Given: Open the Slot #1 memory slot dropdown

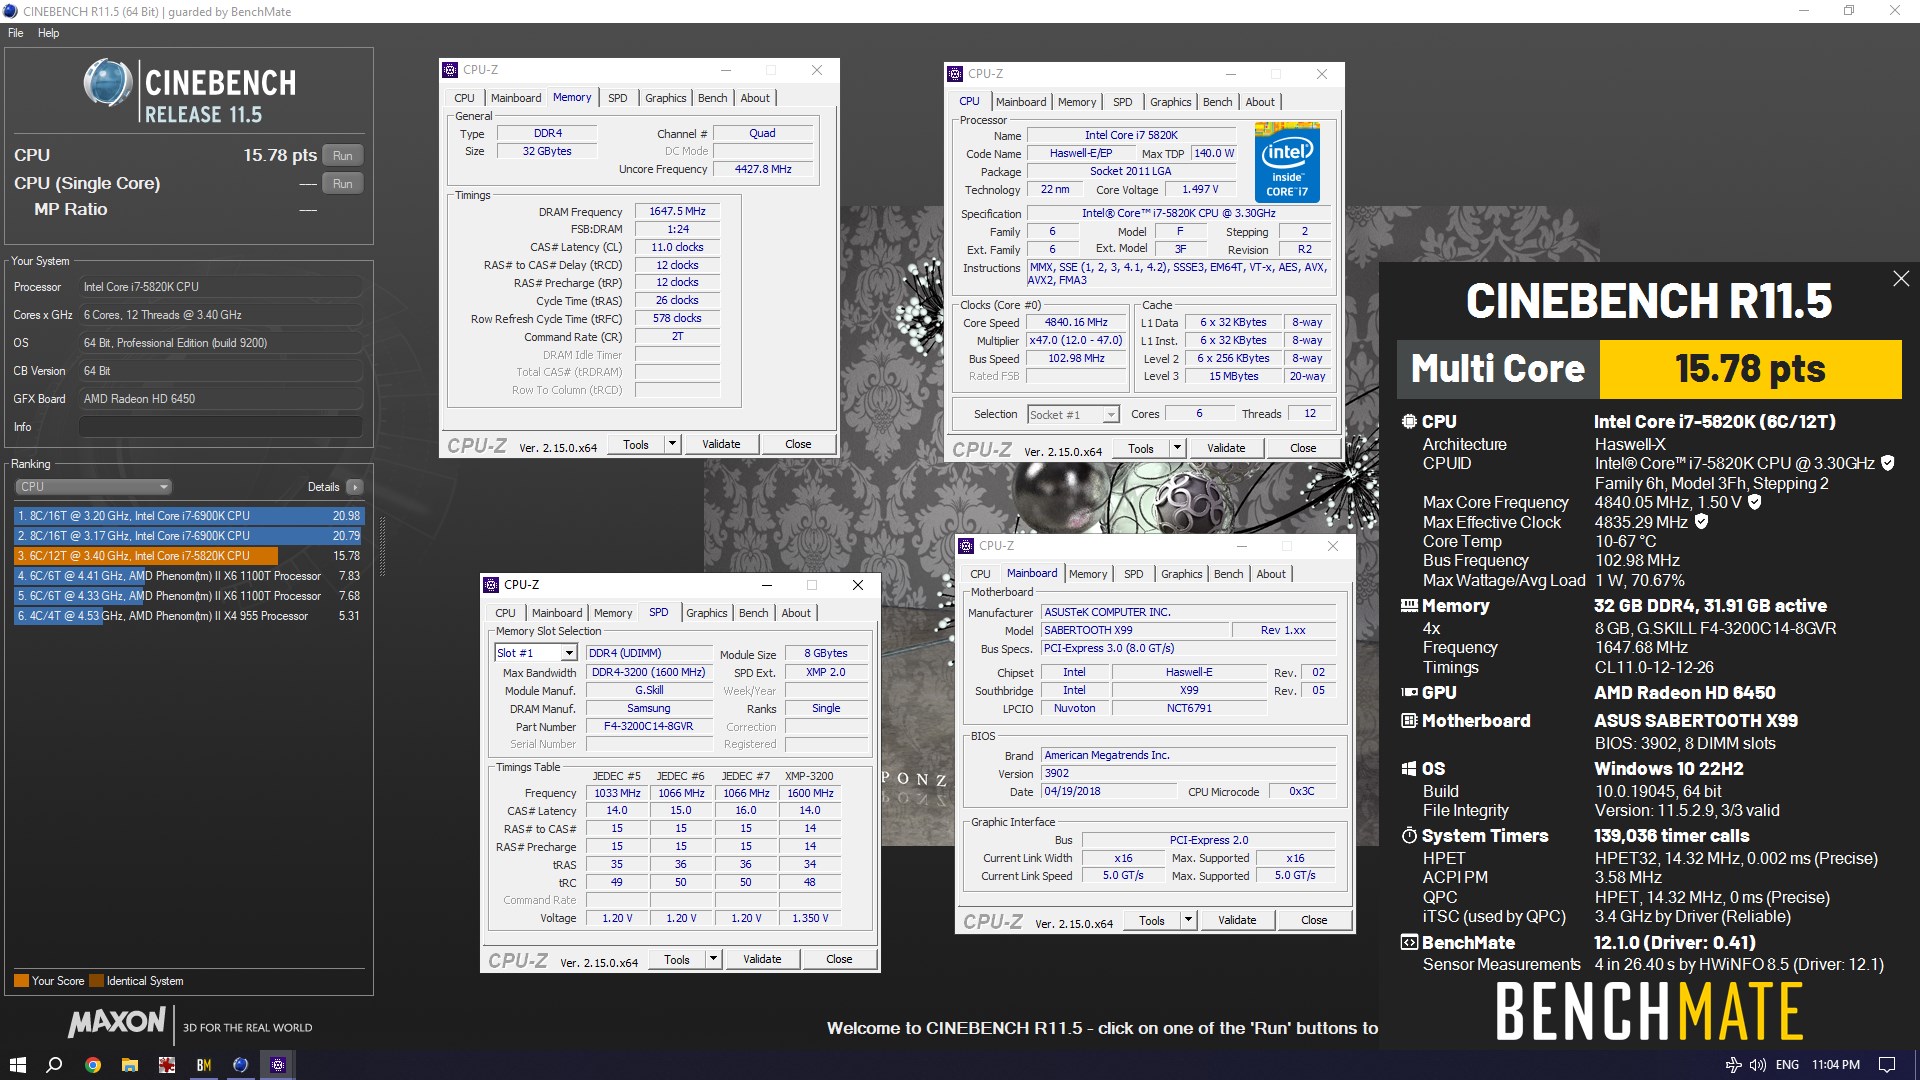Looking at the screenshot, I should [x=536, y=653].
